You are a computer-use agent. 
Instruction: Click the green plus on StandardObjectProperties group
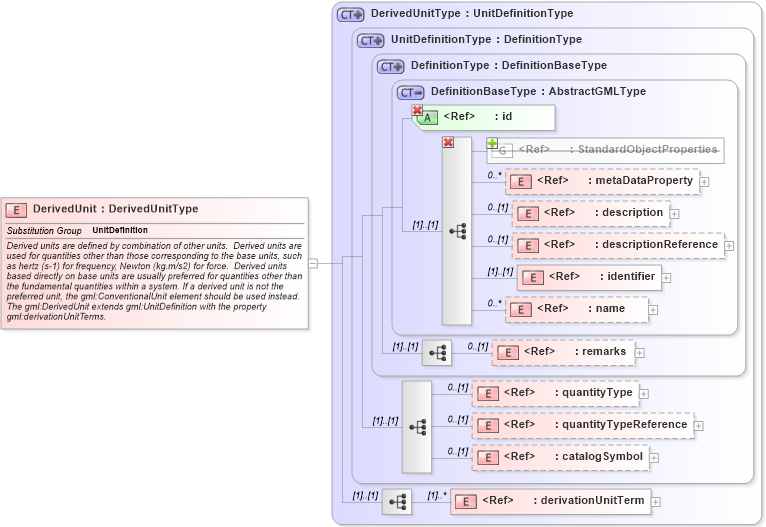(492, 143)
